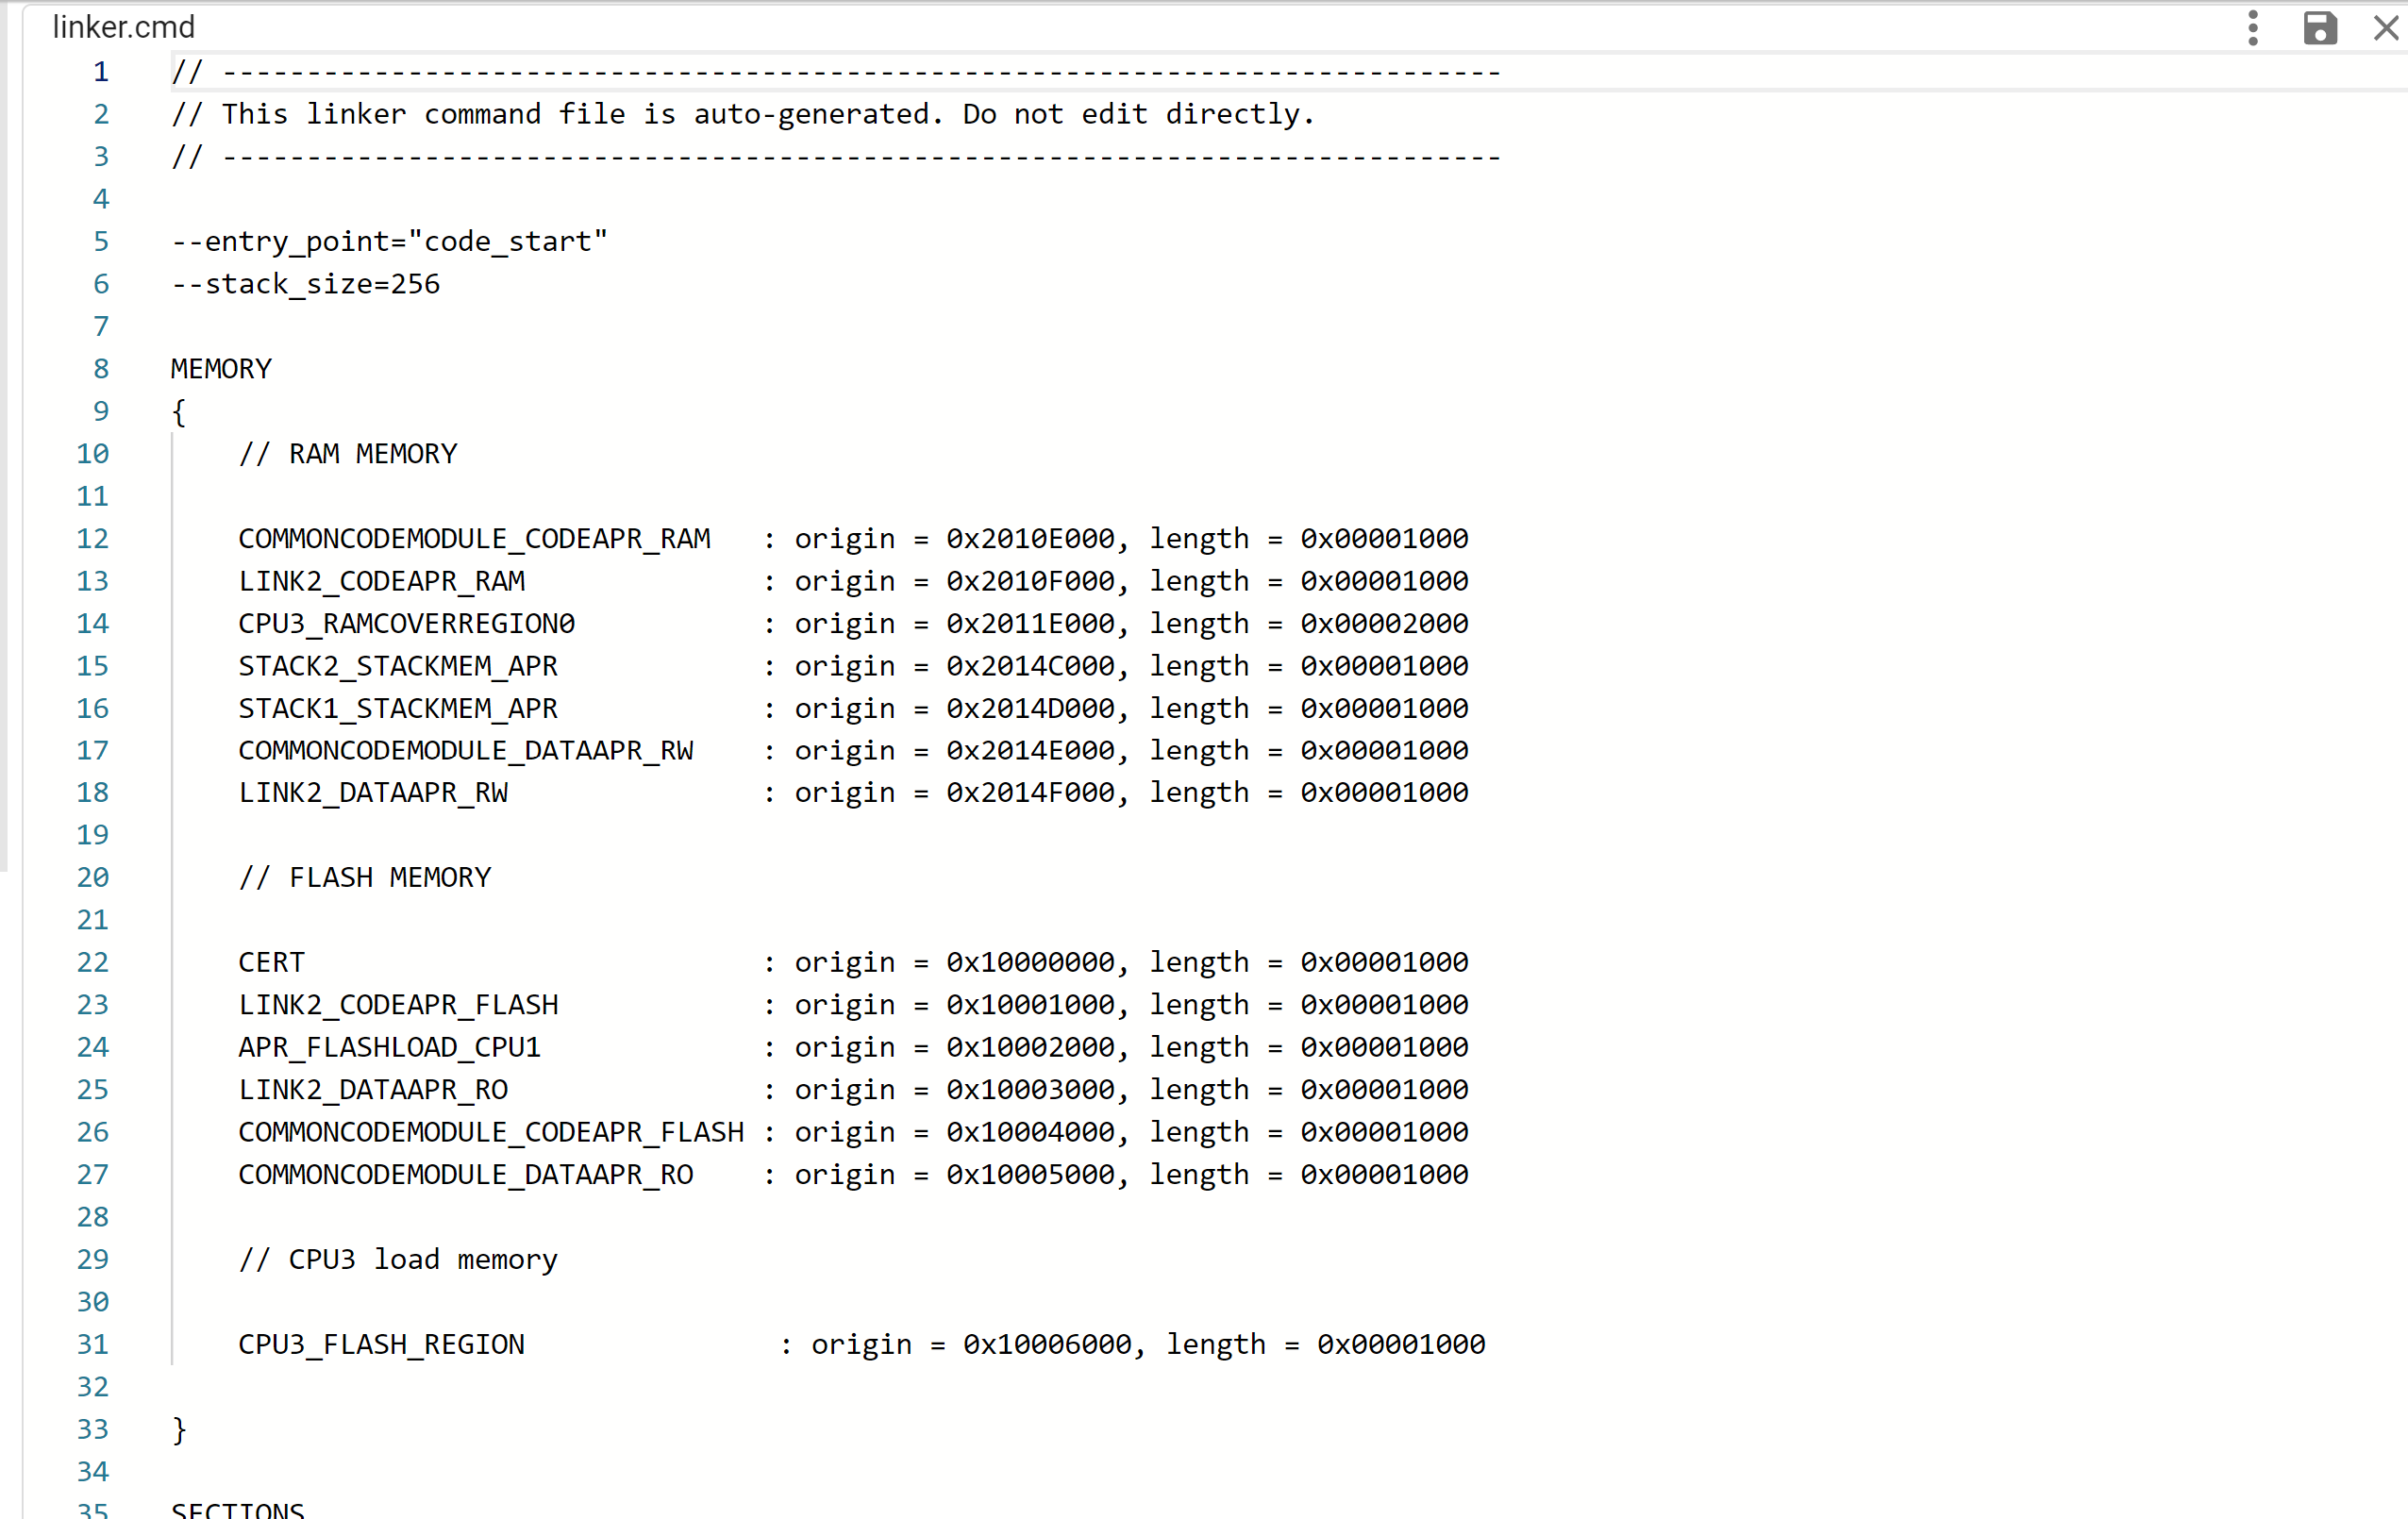Select line number 8 next to MEMORY
Viewport: 2408px width, 1519px height.
tap(99, 368)
